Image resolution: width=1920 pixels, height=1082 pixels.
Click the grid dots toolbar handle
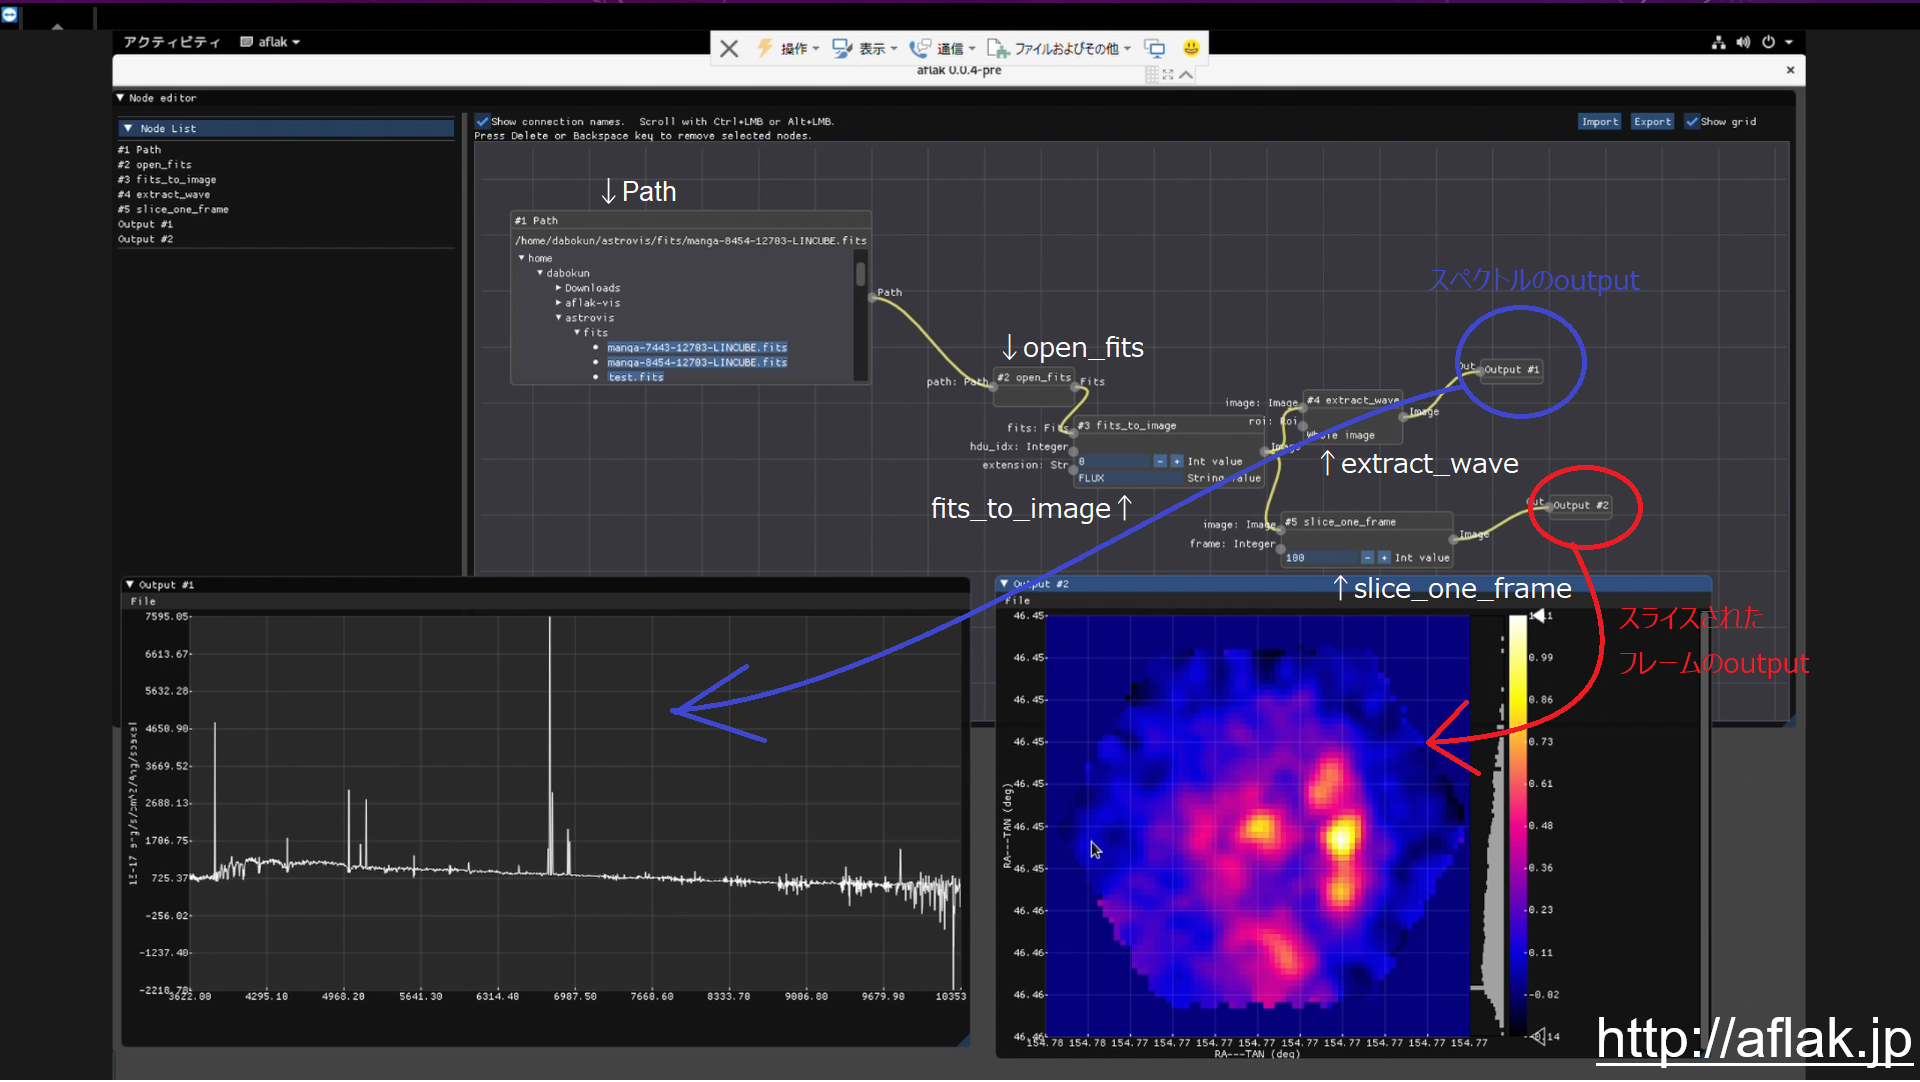pos(1152,74)
